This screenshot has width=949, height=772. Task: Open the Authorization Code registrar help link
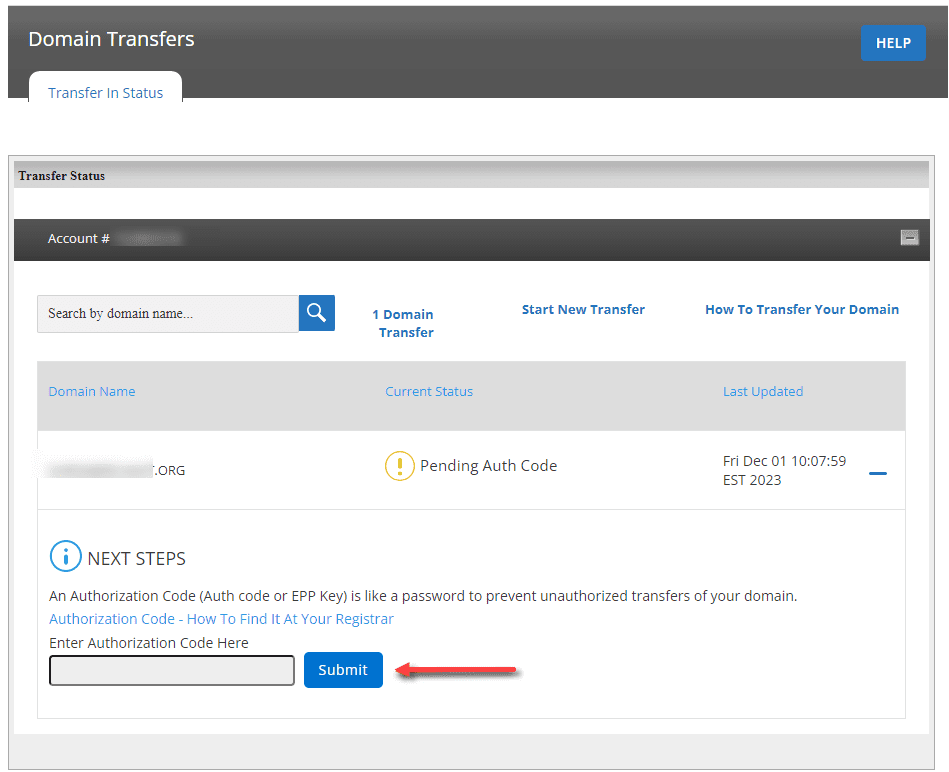pyautogui.click(x=221, y=618)
